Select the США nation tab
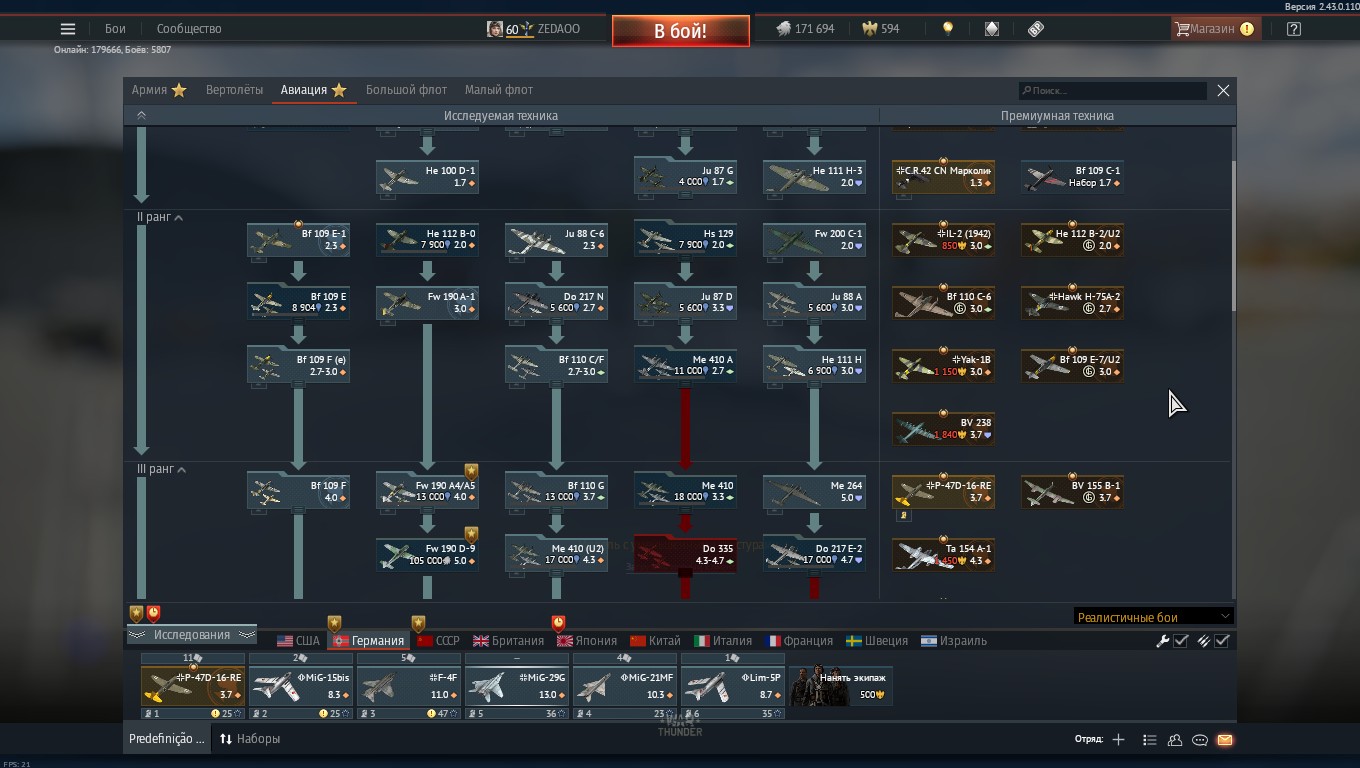Viewport: 1360px width, 768px height. tap(298, 641)
